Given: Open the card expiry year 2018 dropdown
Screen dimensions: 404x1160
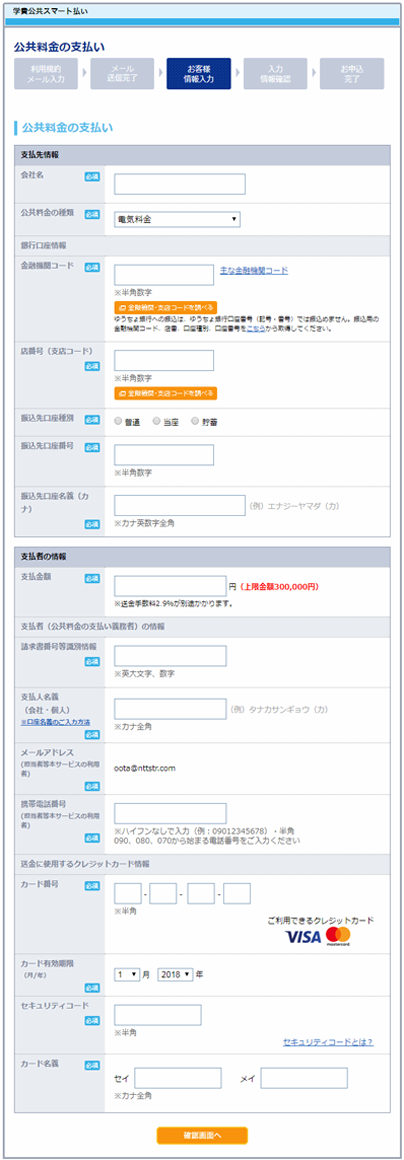Looking at the screenshot, I should (175, 974).
